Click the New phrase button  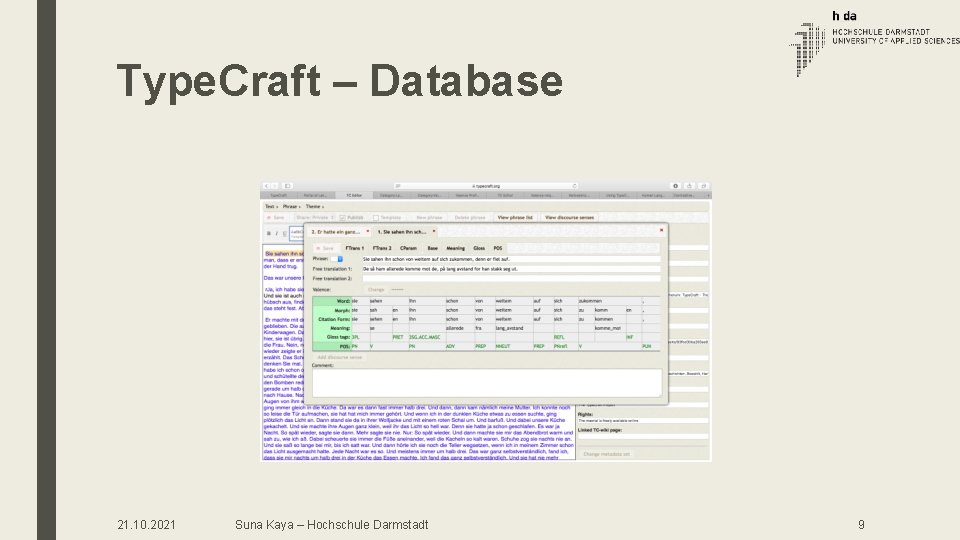(x=429, y=217)
